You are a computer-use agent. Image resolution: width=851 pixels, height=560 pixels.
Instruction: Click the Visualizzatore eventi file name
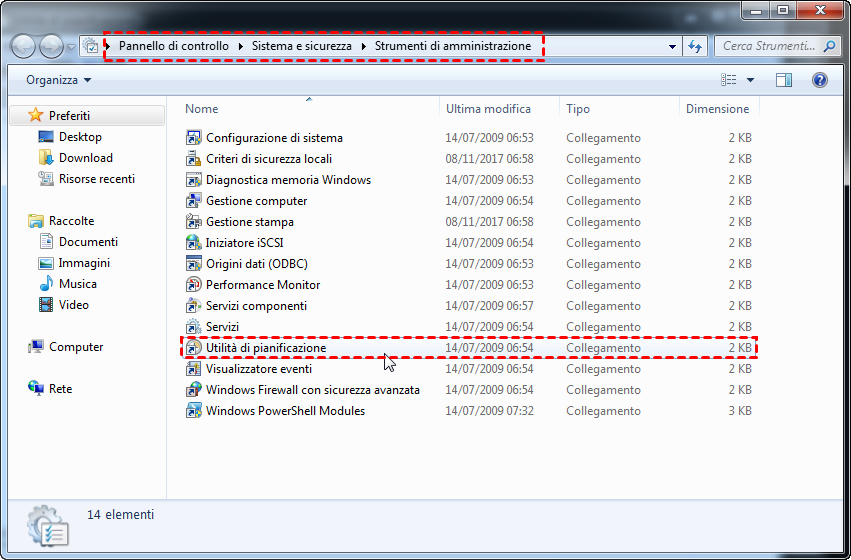(x=259, y=369)
